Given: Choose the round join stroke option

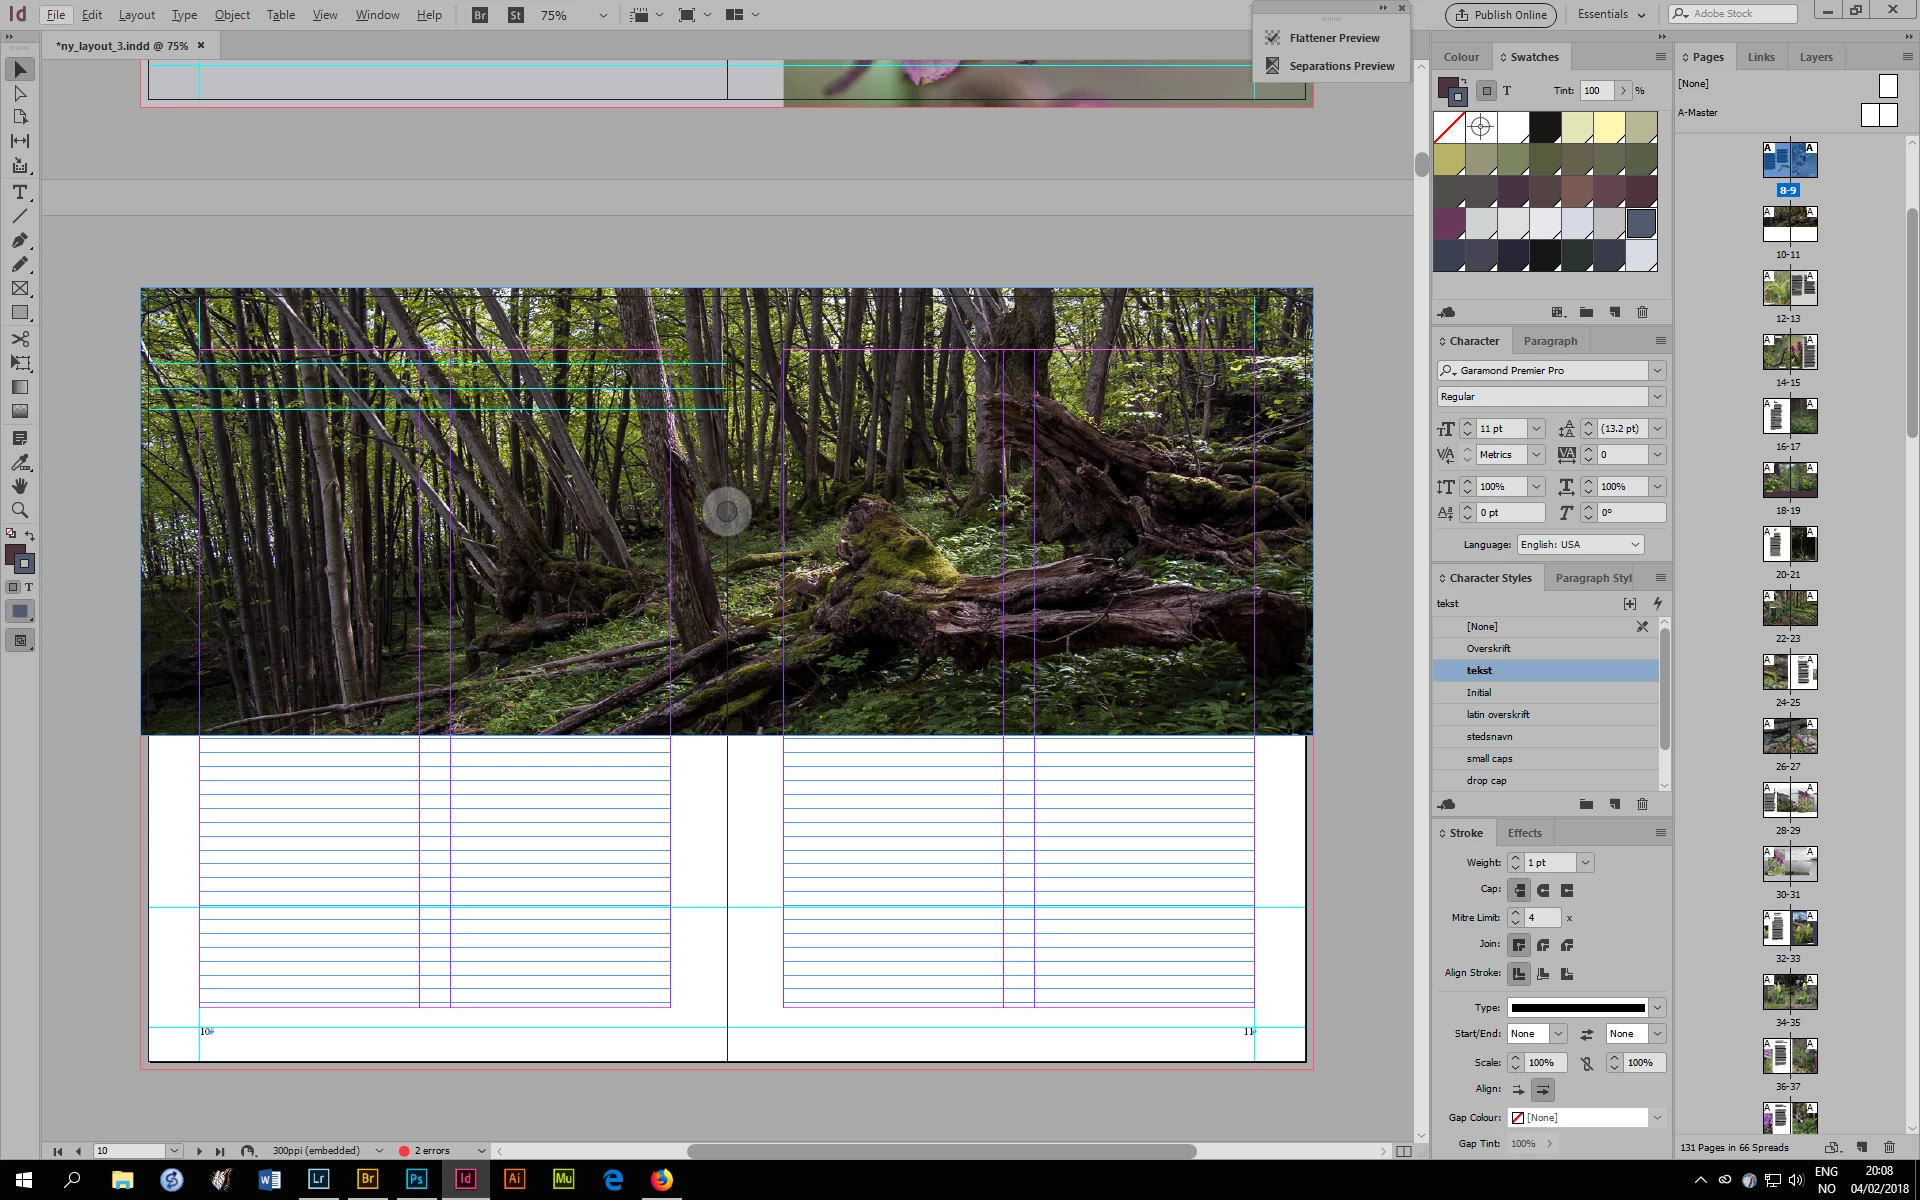Looking at the screenshot, I should pos(1543,945).
